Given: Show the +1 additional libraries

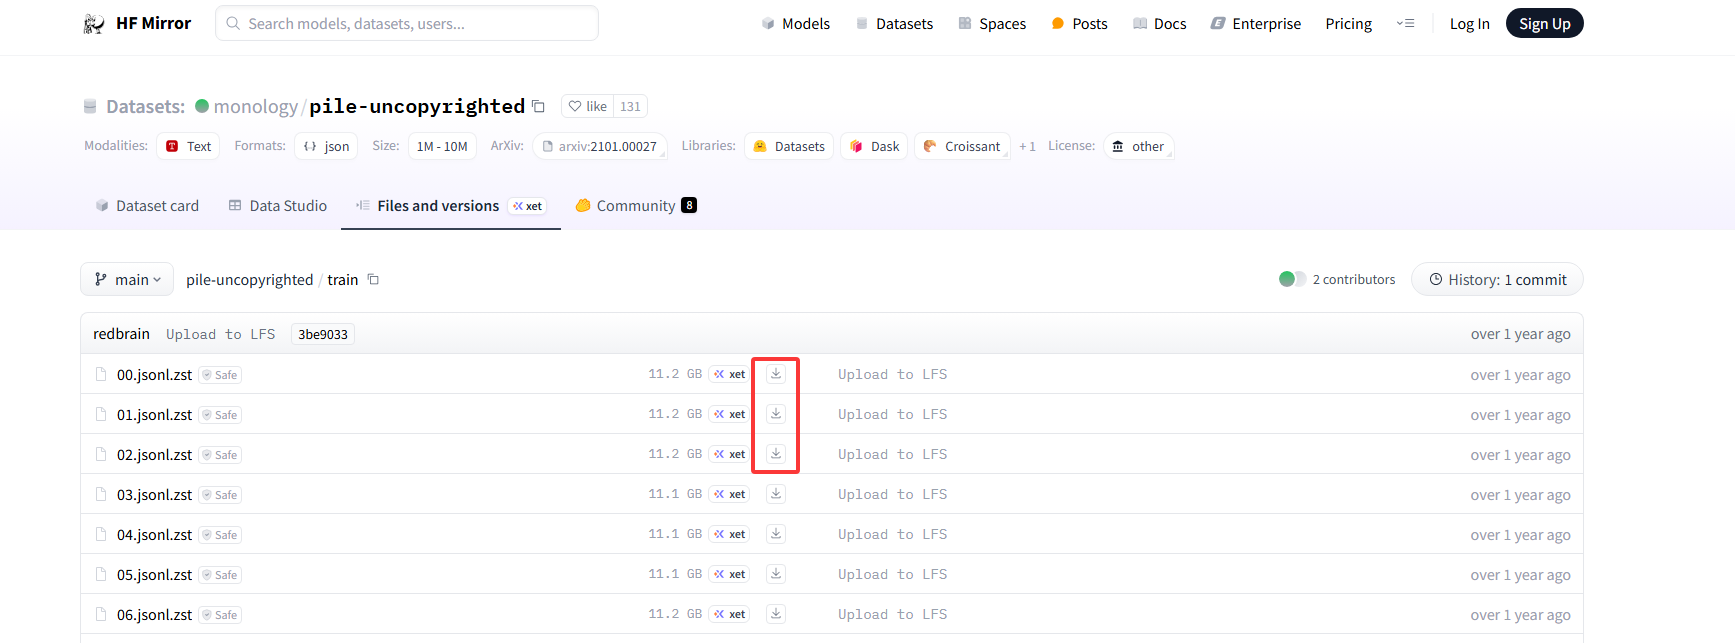Looking at the screenshot, I should (1027, 146).
